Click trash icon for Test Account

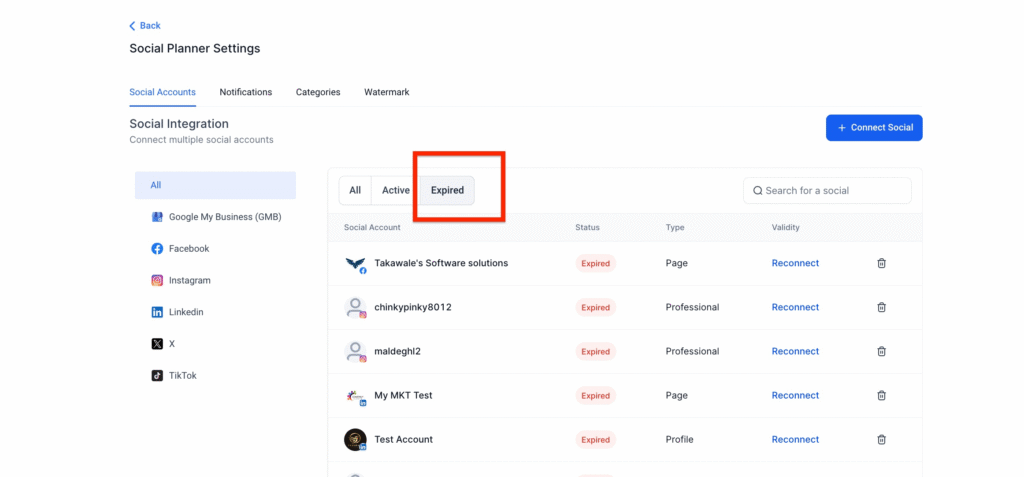tap(881, 439)
